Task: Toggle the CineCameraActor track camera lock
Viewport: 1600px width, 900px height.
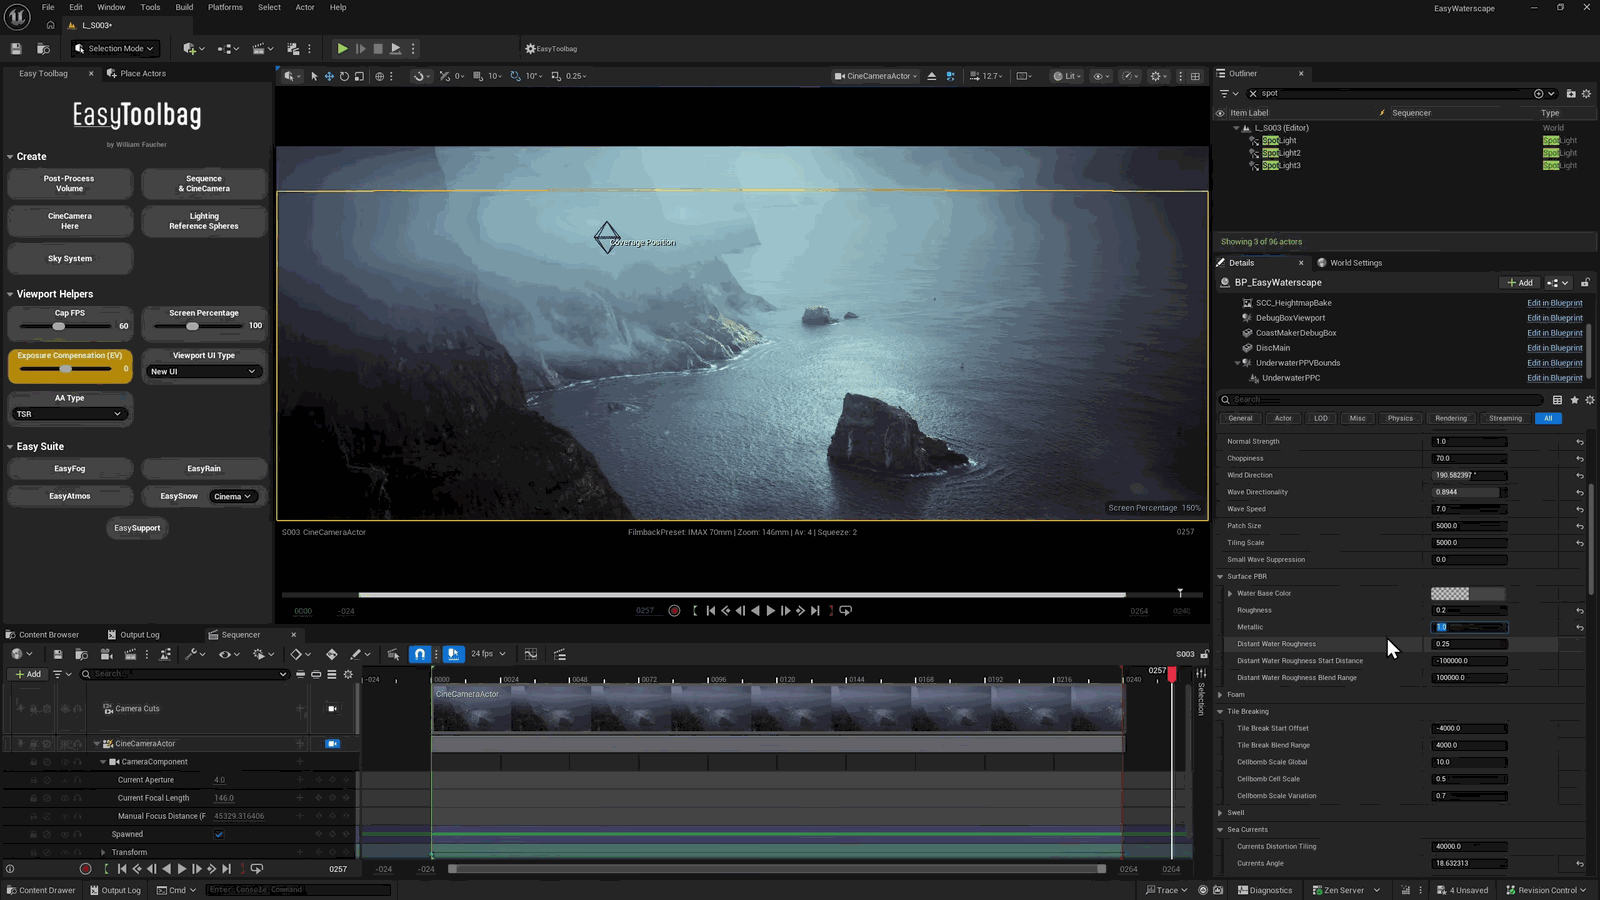Action: coord(333,744)
